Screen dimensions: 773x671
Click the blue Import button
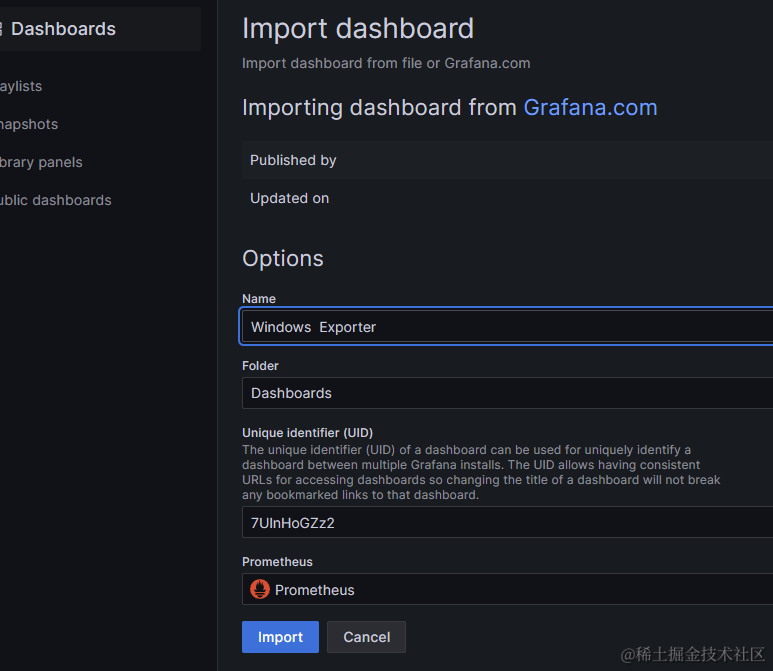[x=280, y=637]
